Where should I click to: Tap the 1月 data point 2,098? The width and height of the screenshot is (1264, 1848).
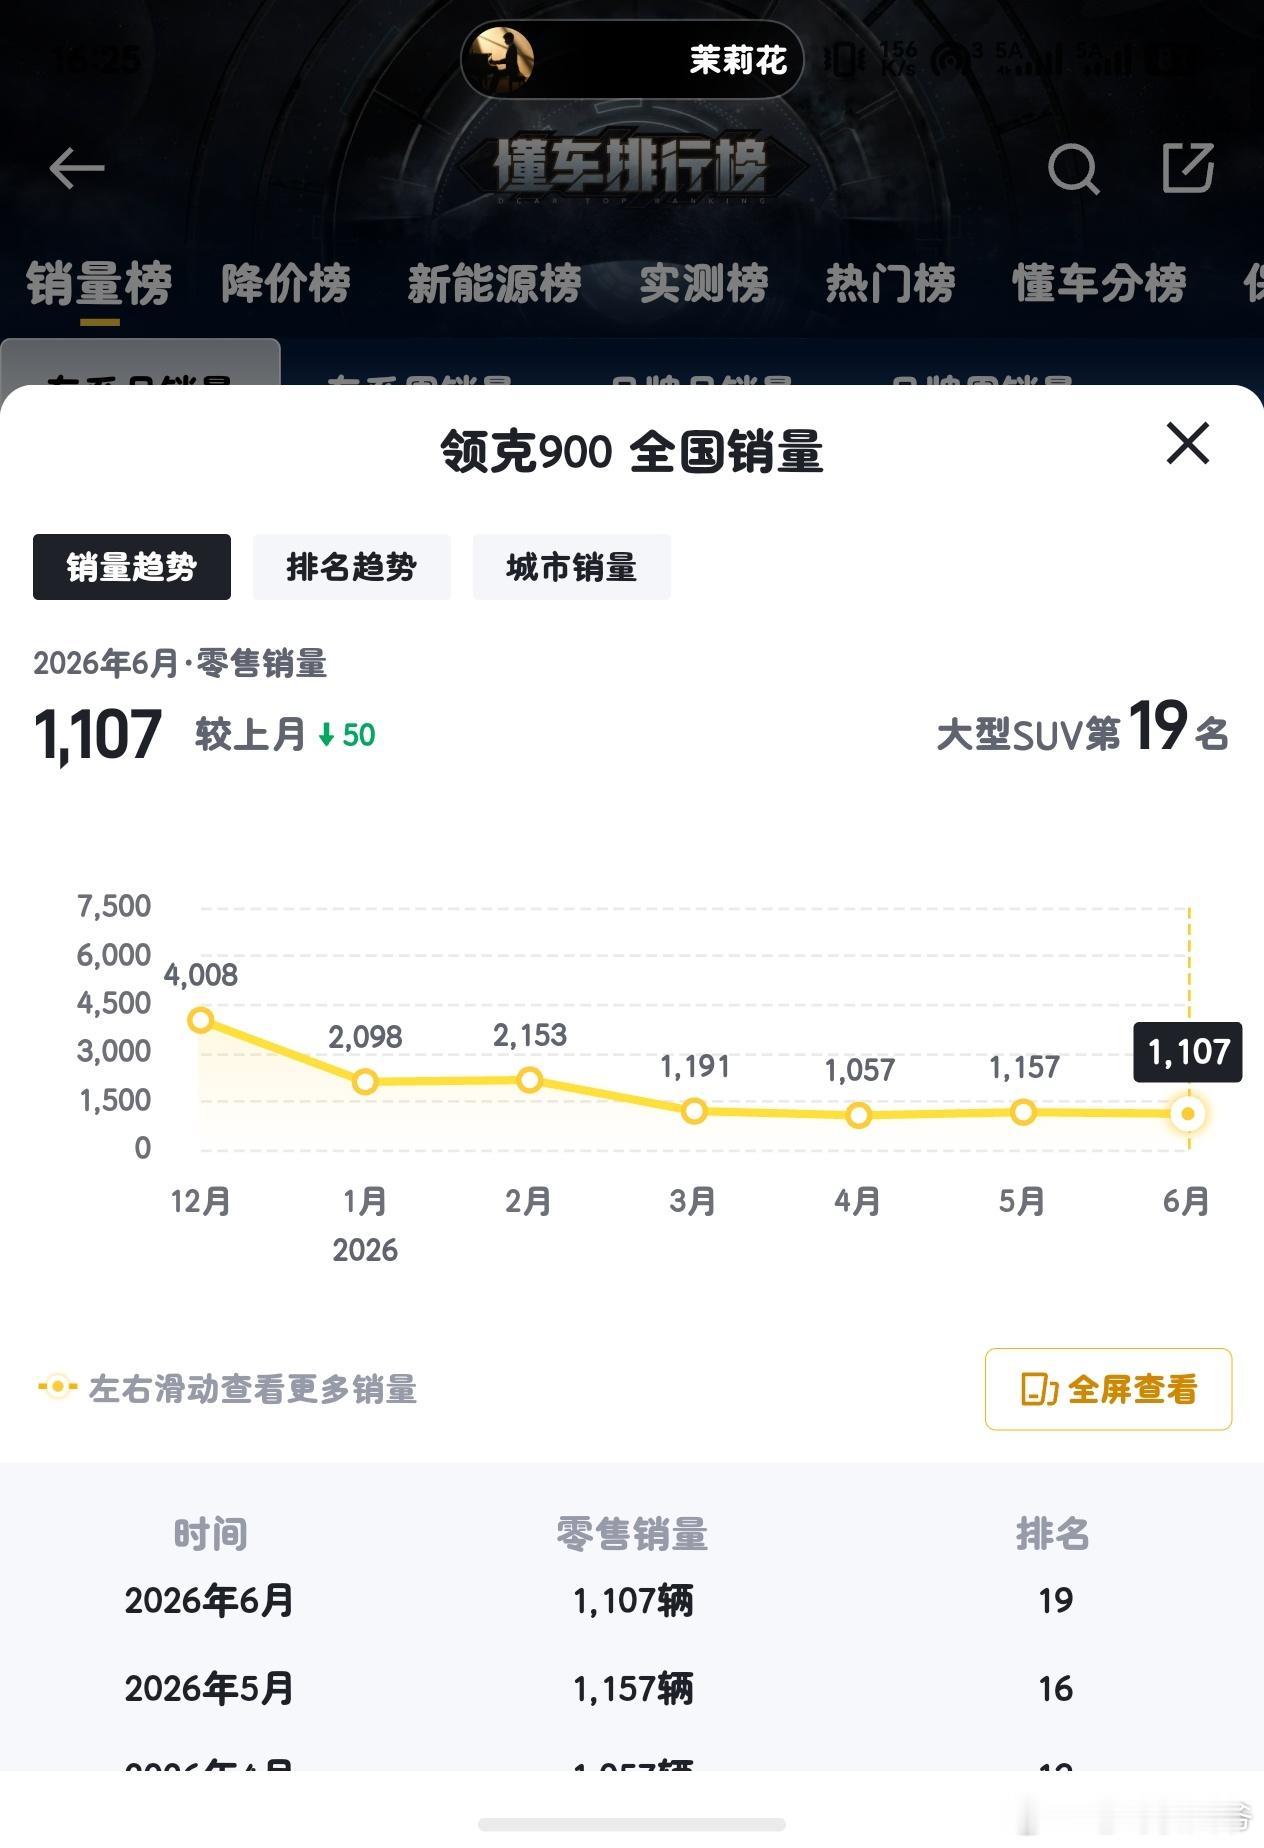pyautogui.click(x=365, y=1081)
